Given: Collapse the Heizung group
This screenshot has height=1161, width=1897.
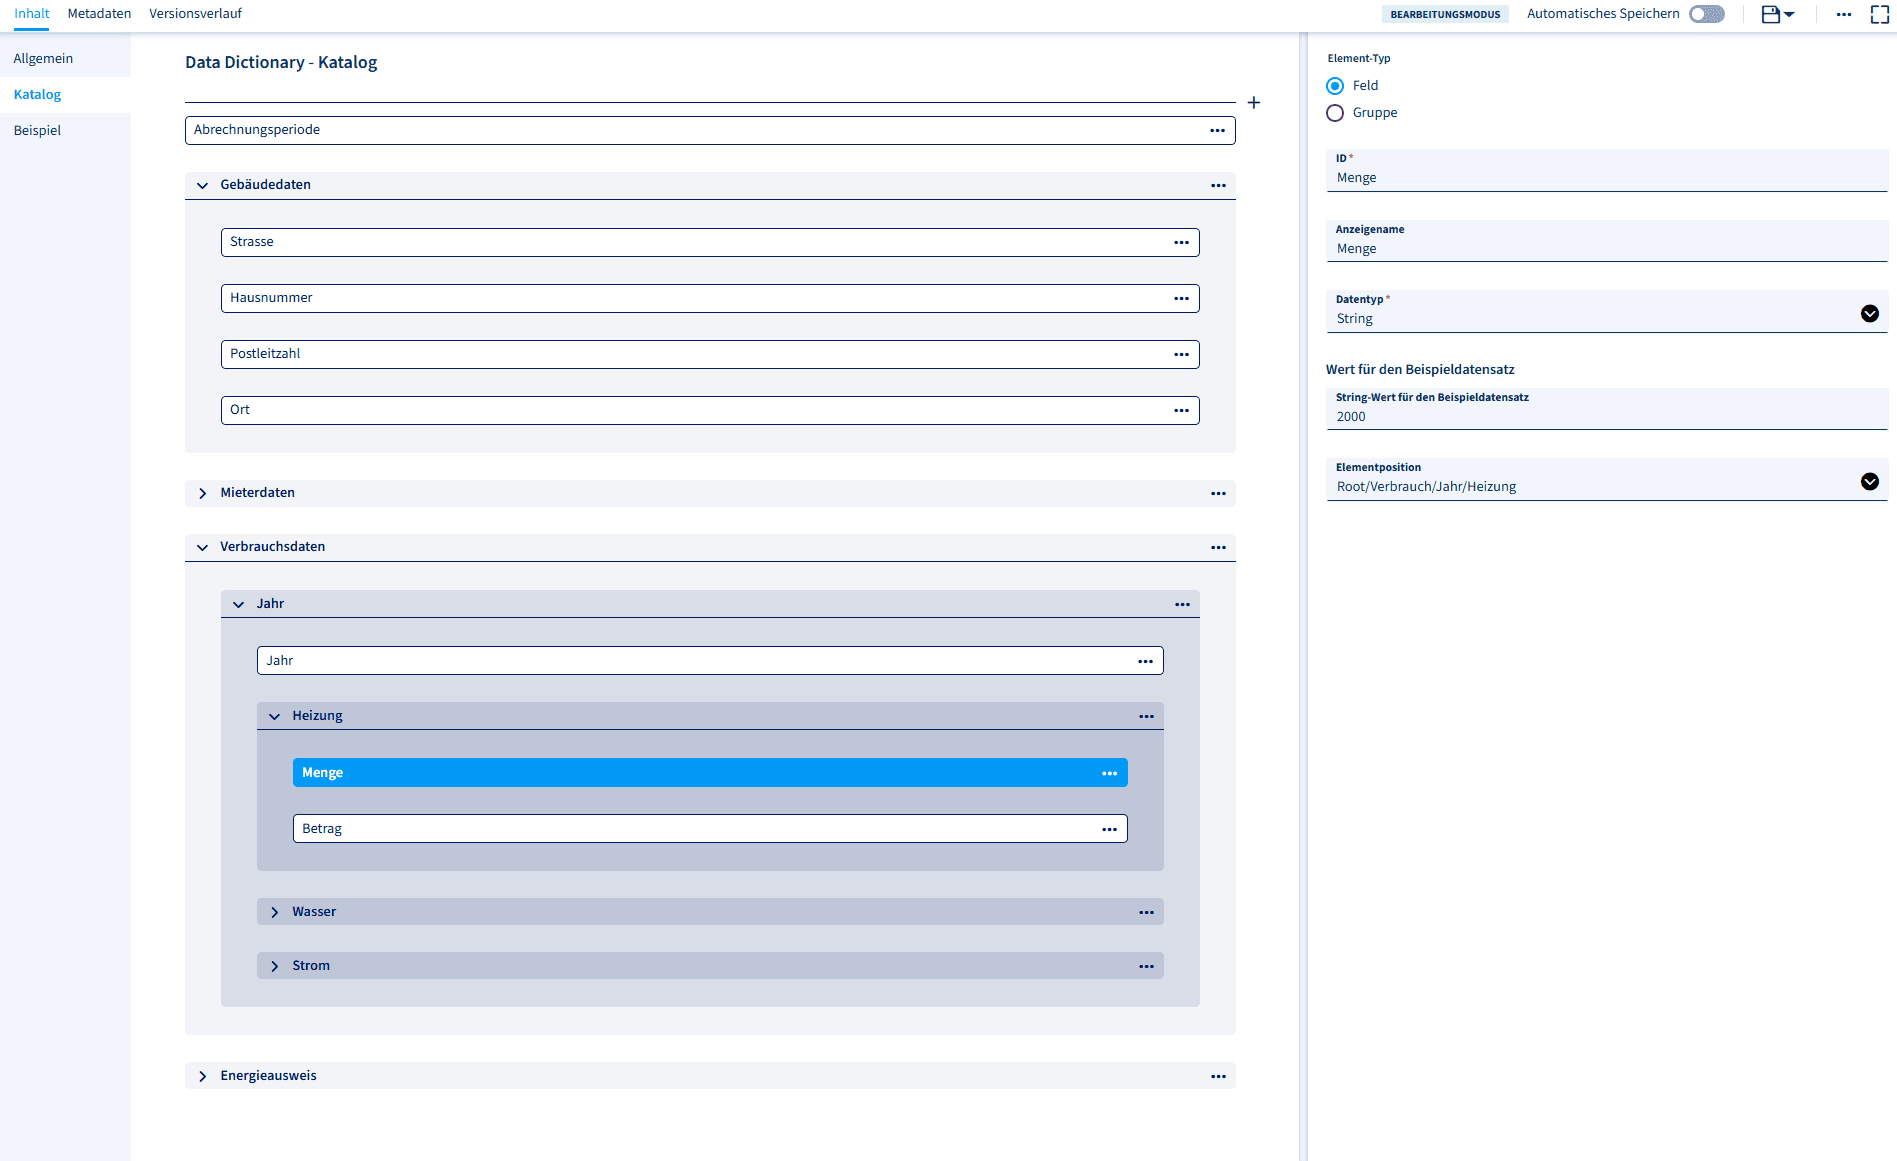Looking at the screenshot, I should coord(275,716).
